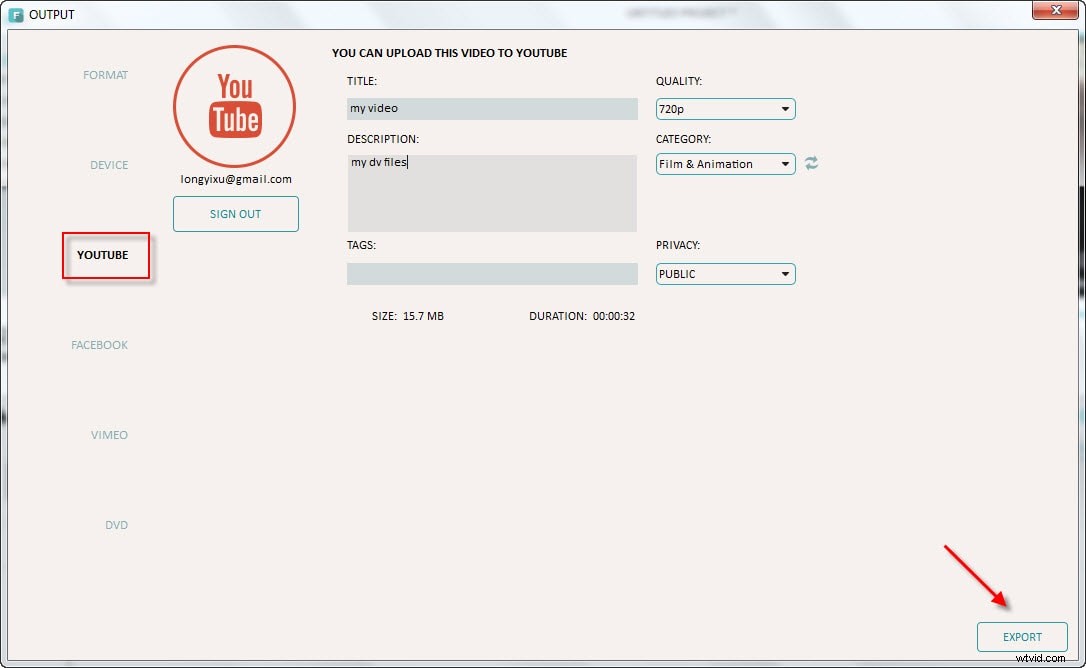
Task: Select the DEVICE tab
Action: click(x=108, y=164)
